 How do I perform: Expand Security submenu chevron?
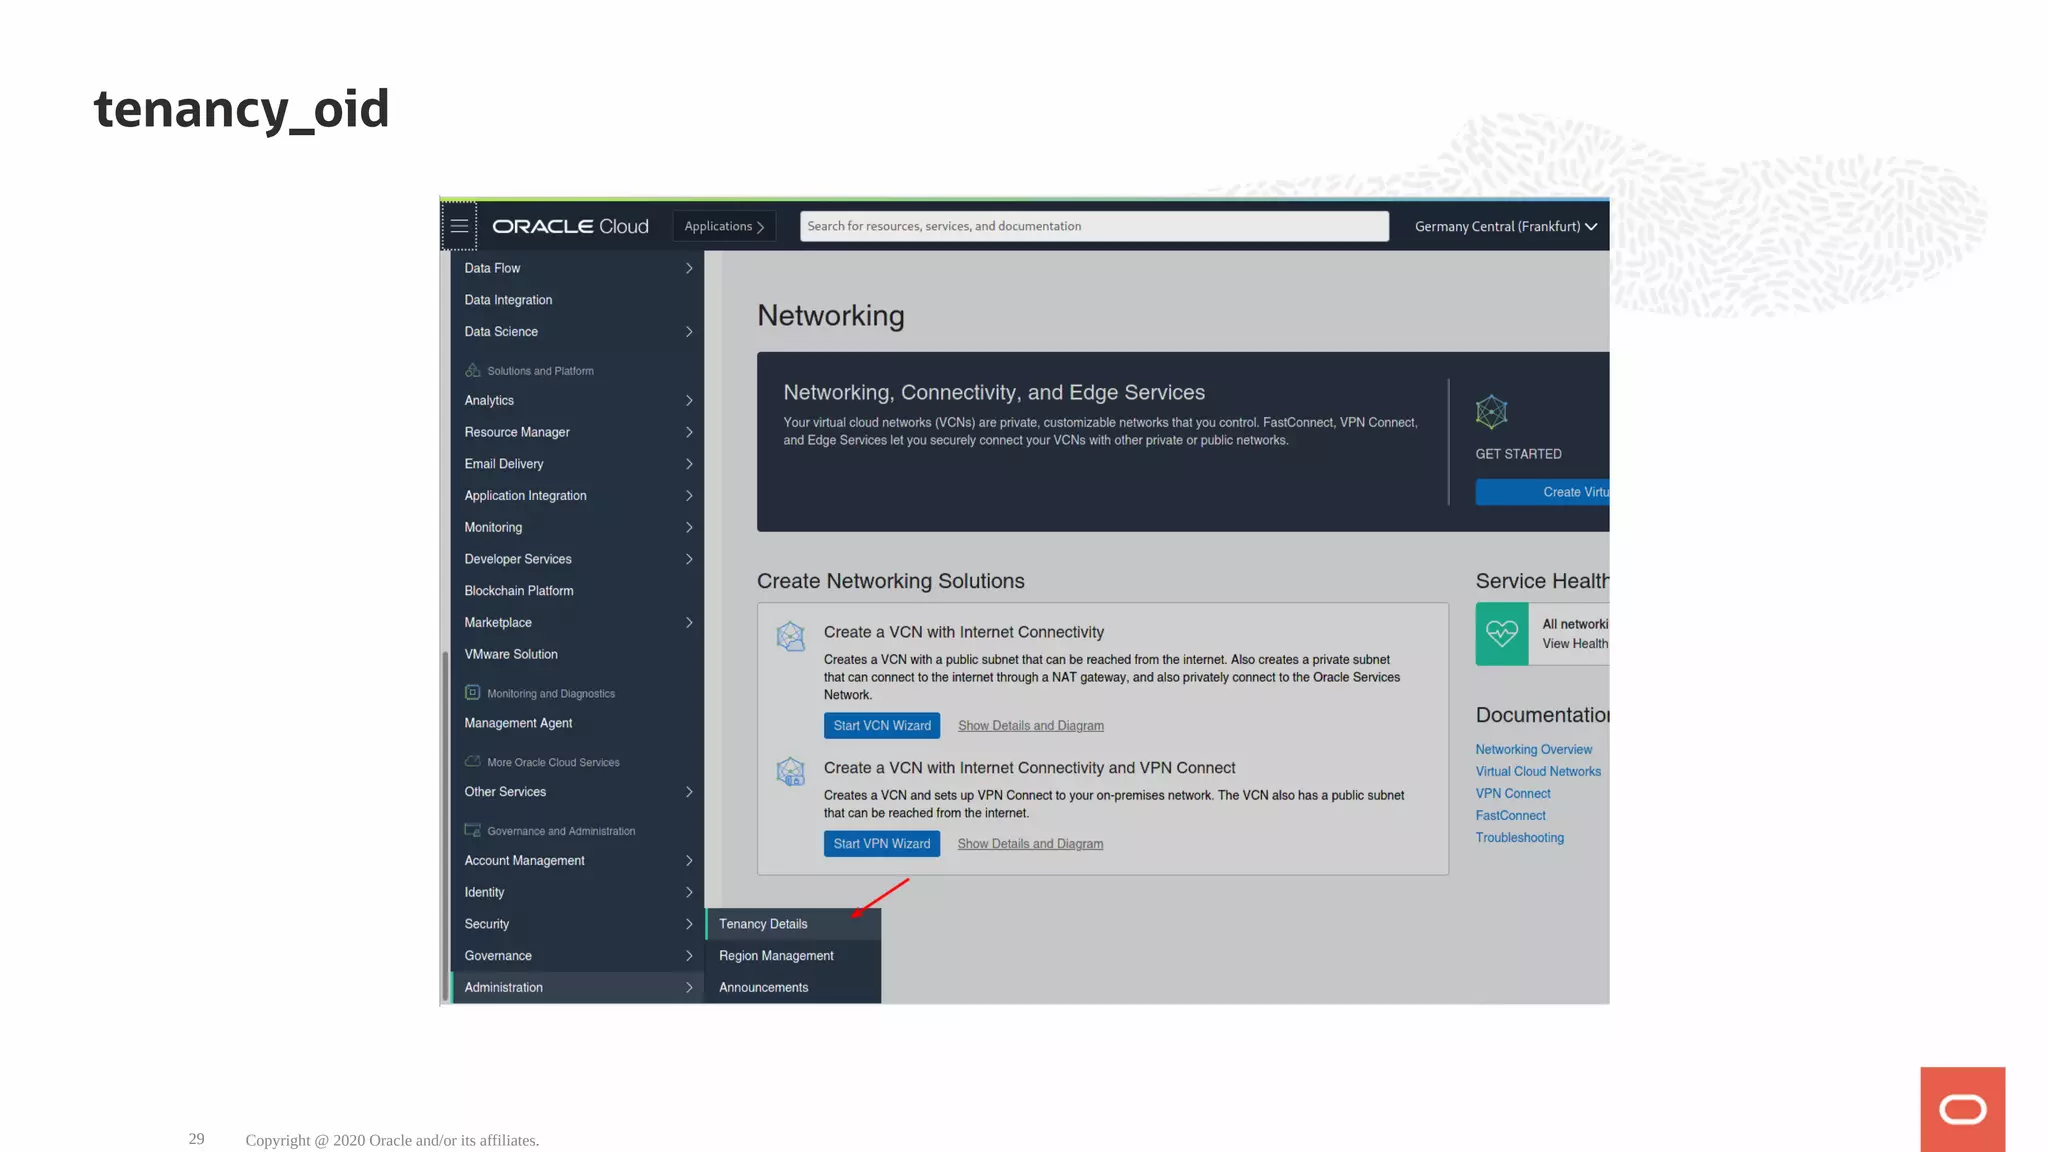(x=689, y=924)
